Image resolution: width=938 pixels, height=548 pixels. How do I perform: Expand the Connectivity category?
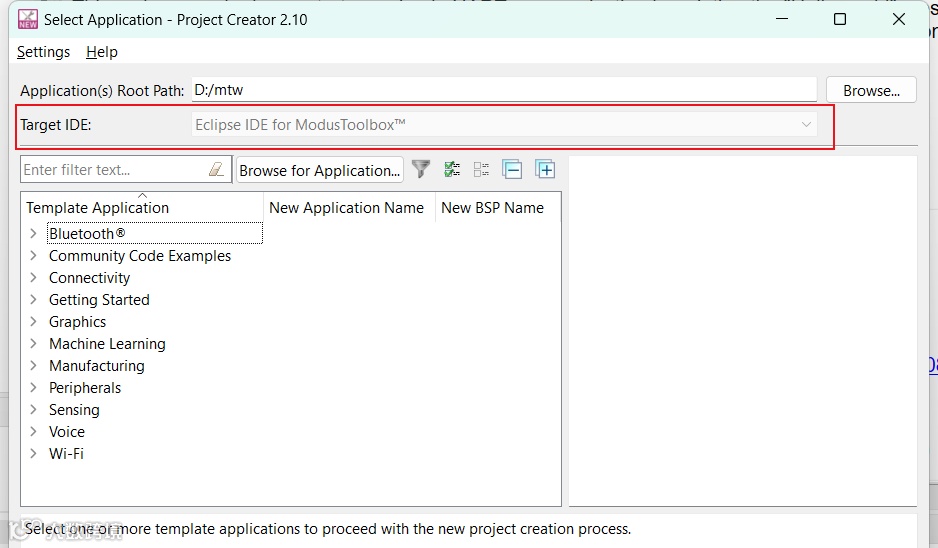point(34,278)
